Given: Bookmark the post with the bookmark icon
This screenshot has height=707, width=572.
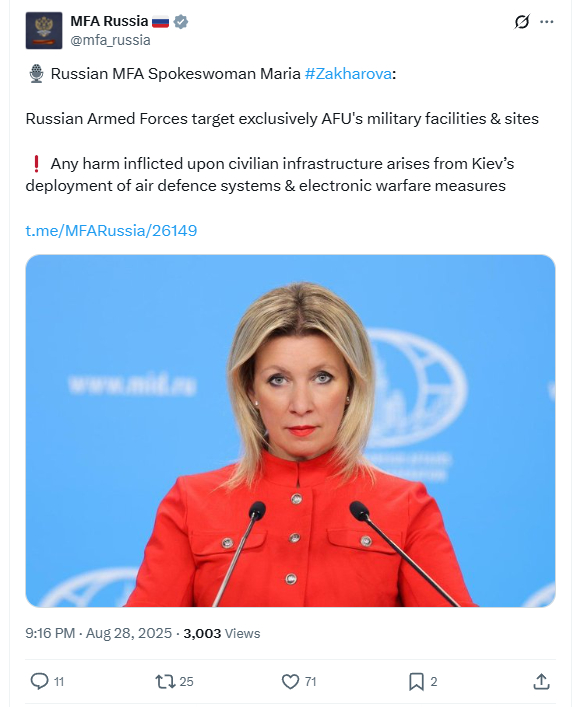Looking at the screenshot, I should [416, 681].
